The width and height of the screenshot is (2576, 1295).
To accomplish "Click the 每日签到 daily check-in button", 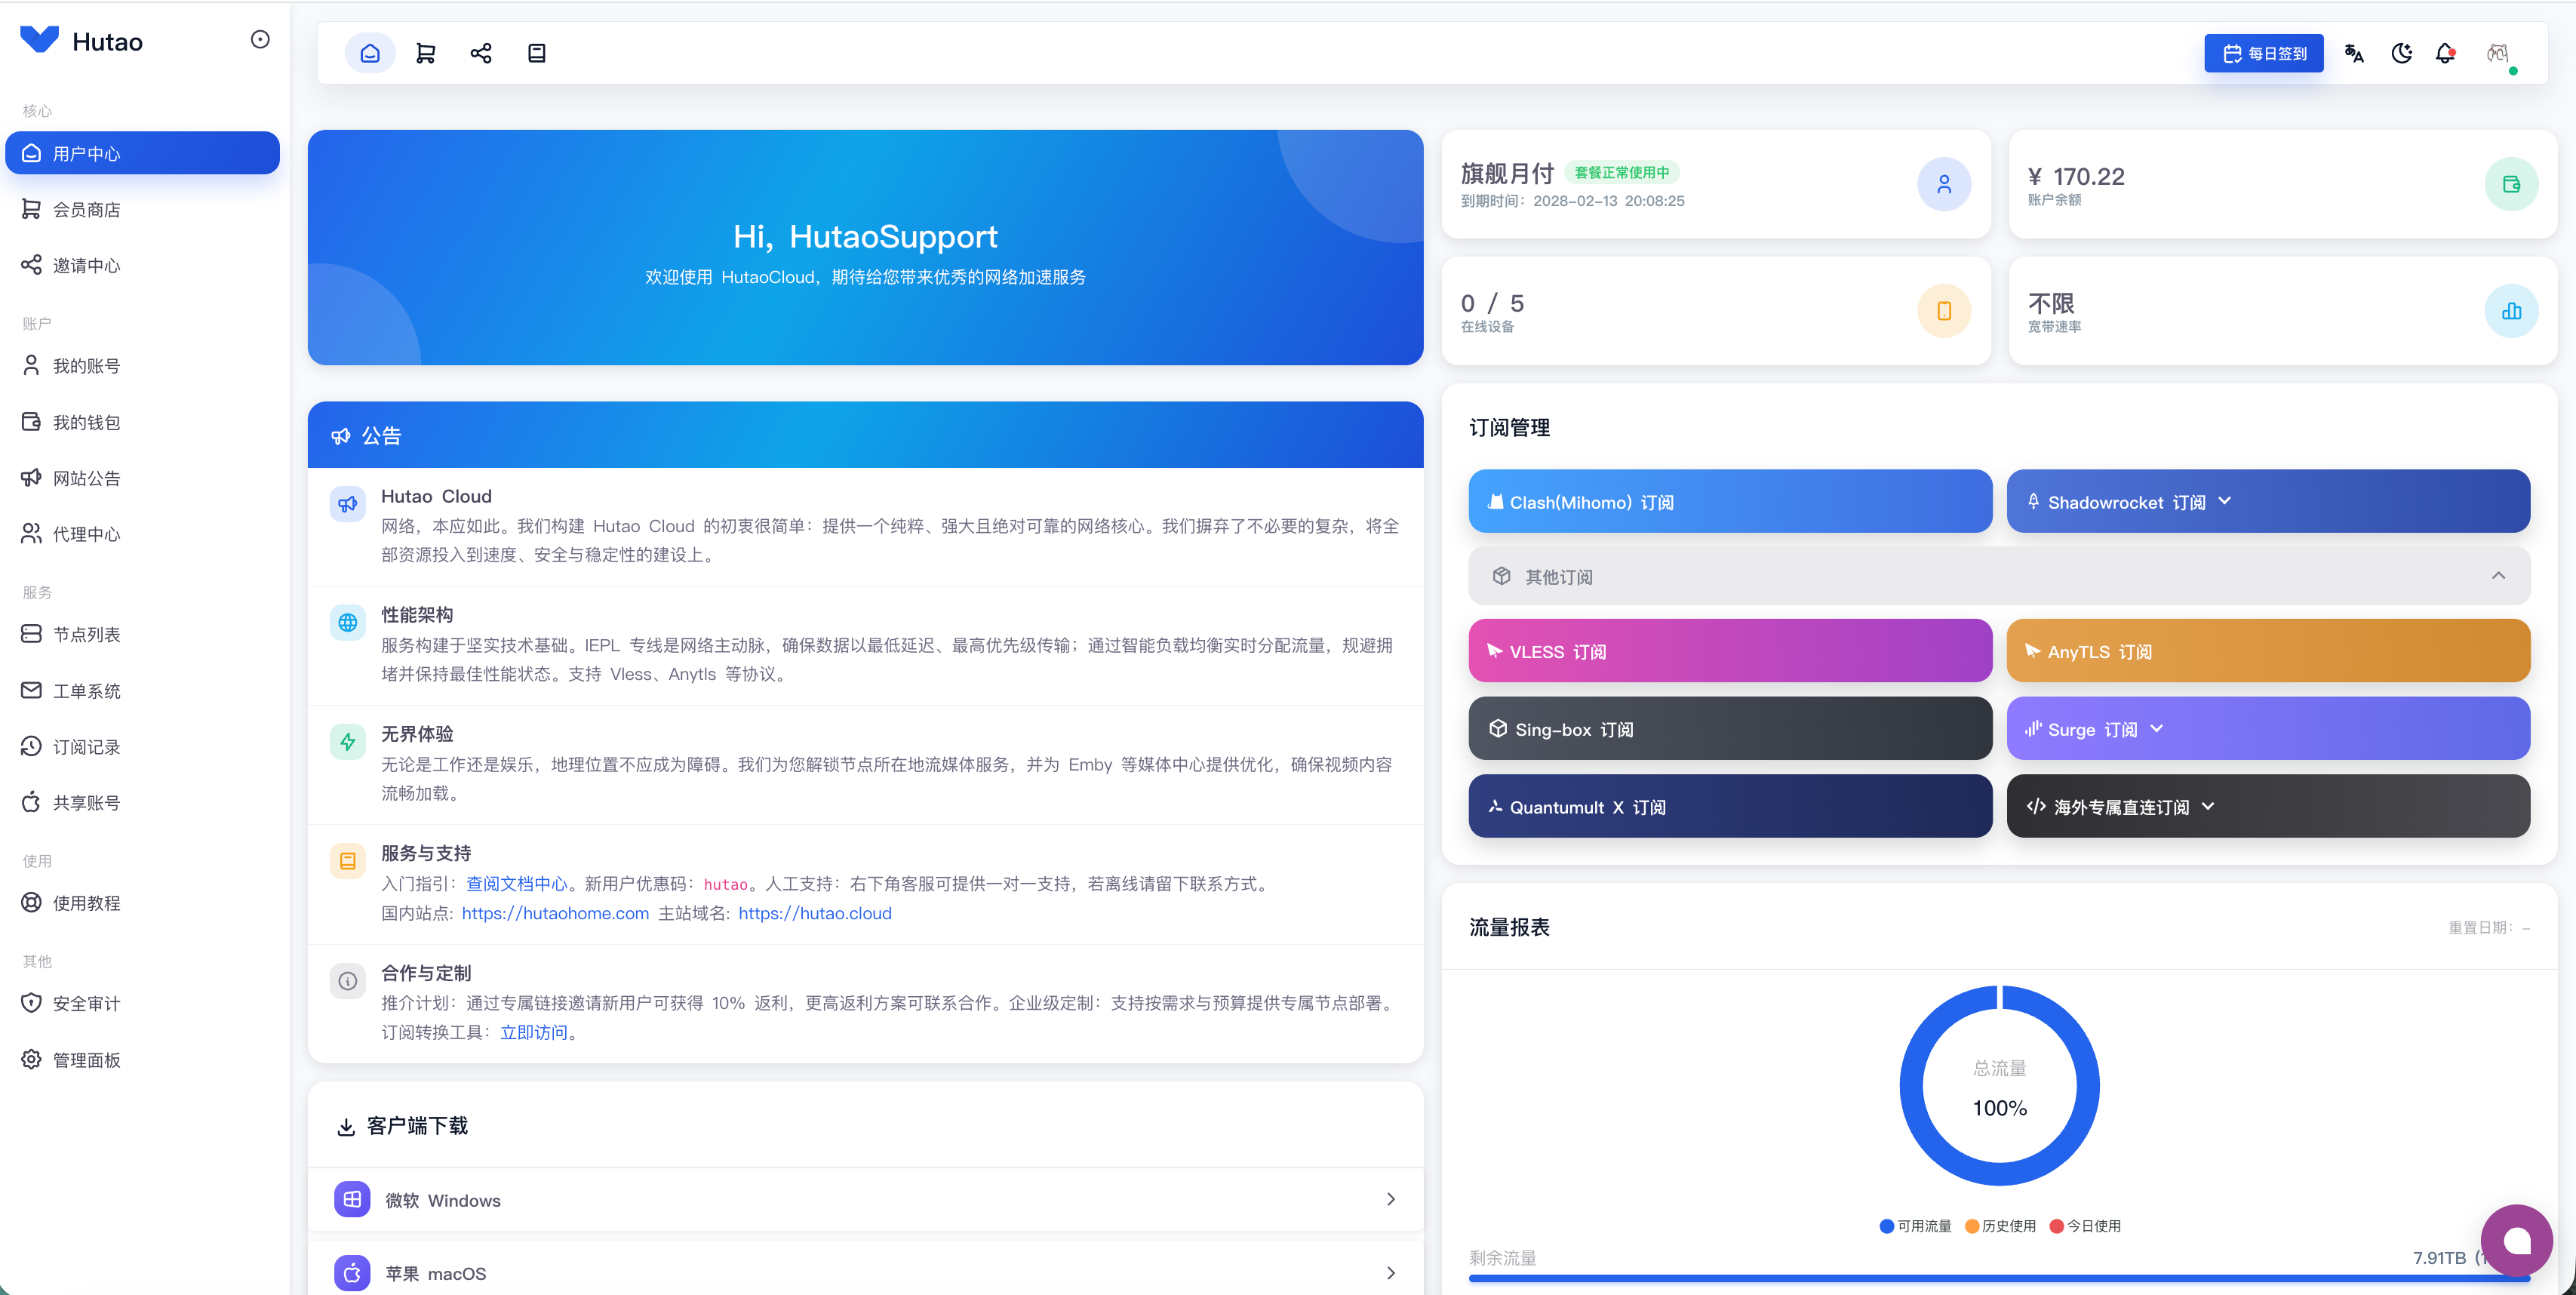I will tap(2264, 53).
